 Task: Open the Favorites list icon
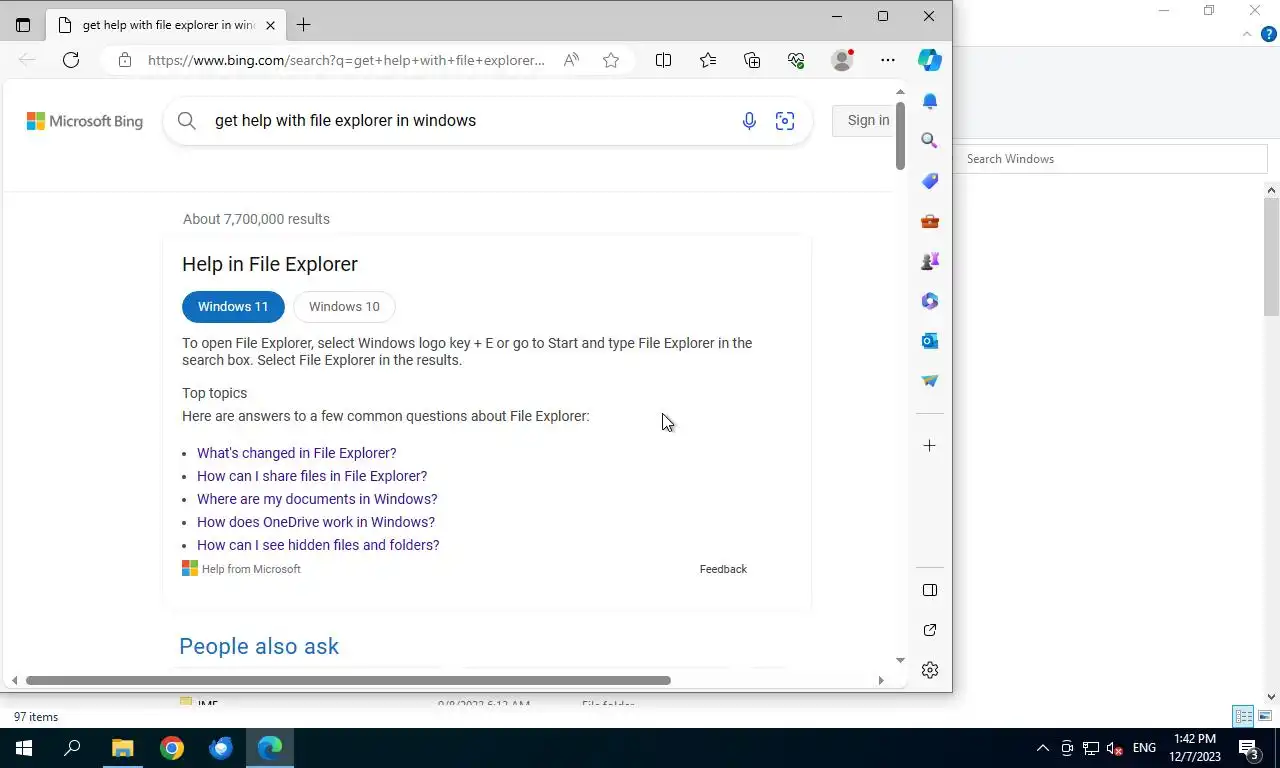click(x=708, y=60)
